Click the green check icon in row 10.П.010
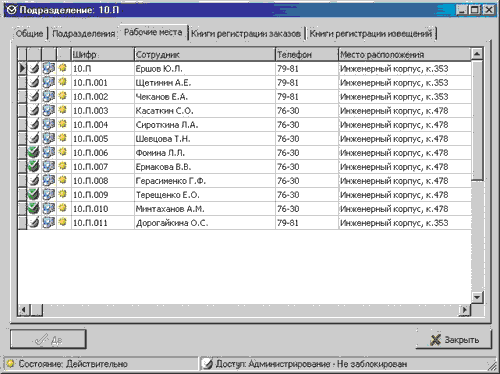Viewport: 500px width, 374px height. [34, 208]
